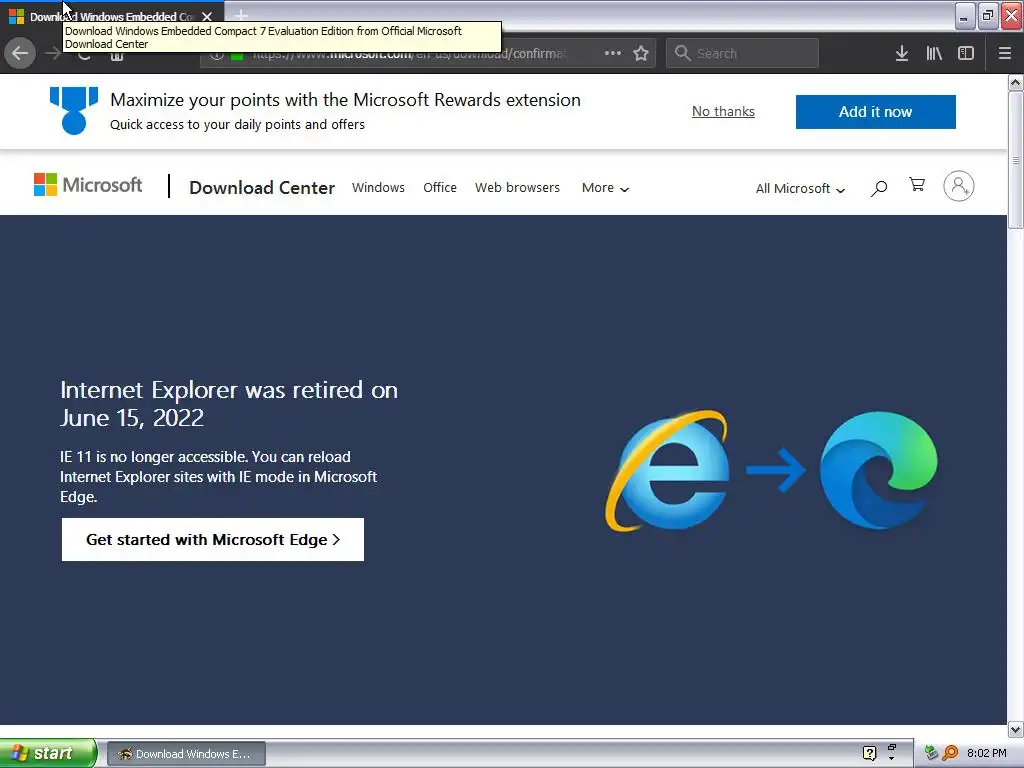Open the Web browsers menu item
Screen dimensions: 1024x768
point(517,187)
